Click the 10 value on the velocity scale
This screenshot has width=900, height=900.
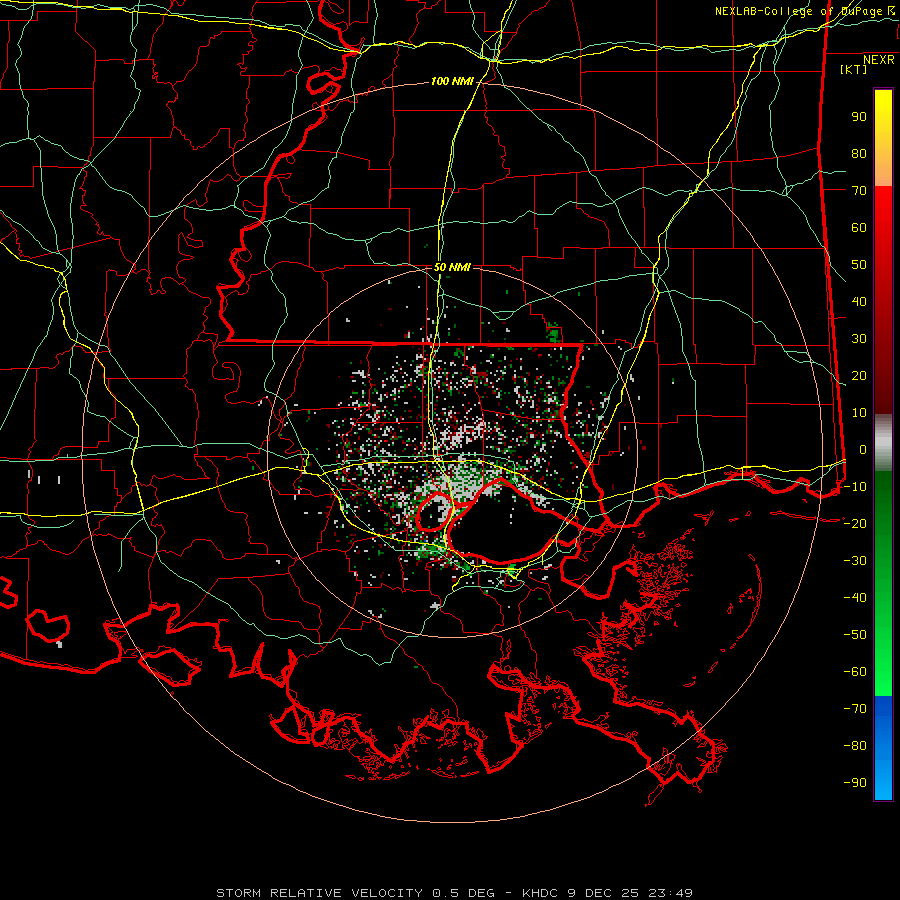(859, 413)
